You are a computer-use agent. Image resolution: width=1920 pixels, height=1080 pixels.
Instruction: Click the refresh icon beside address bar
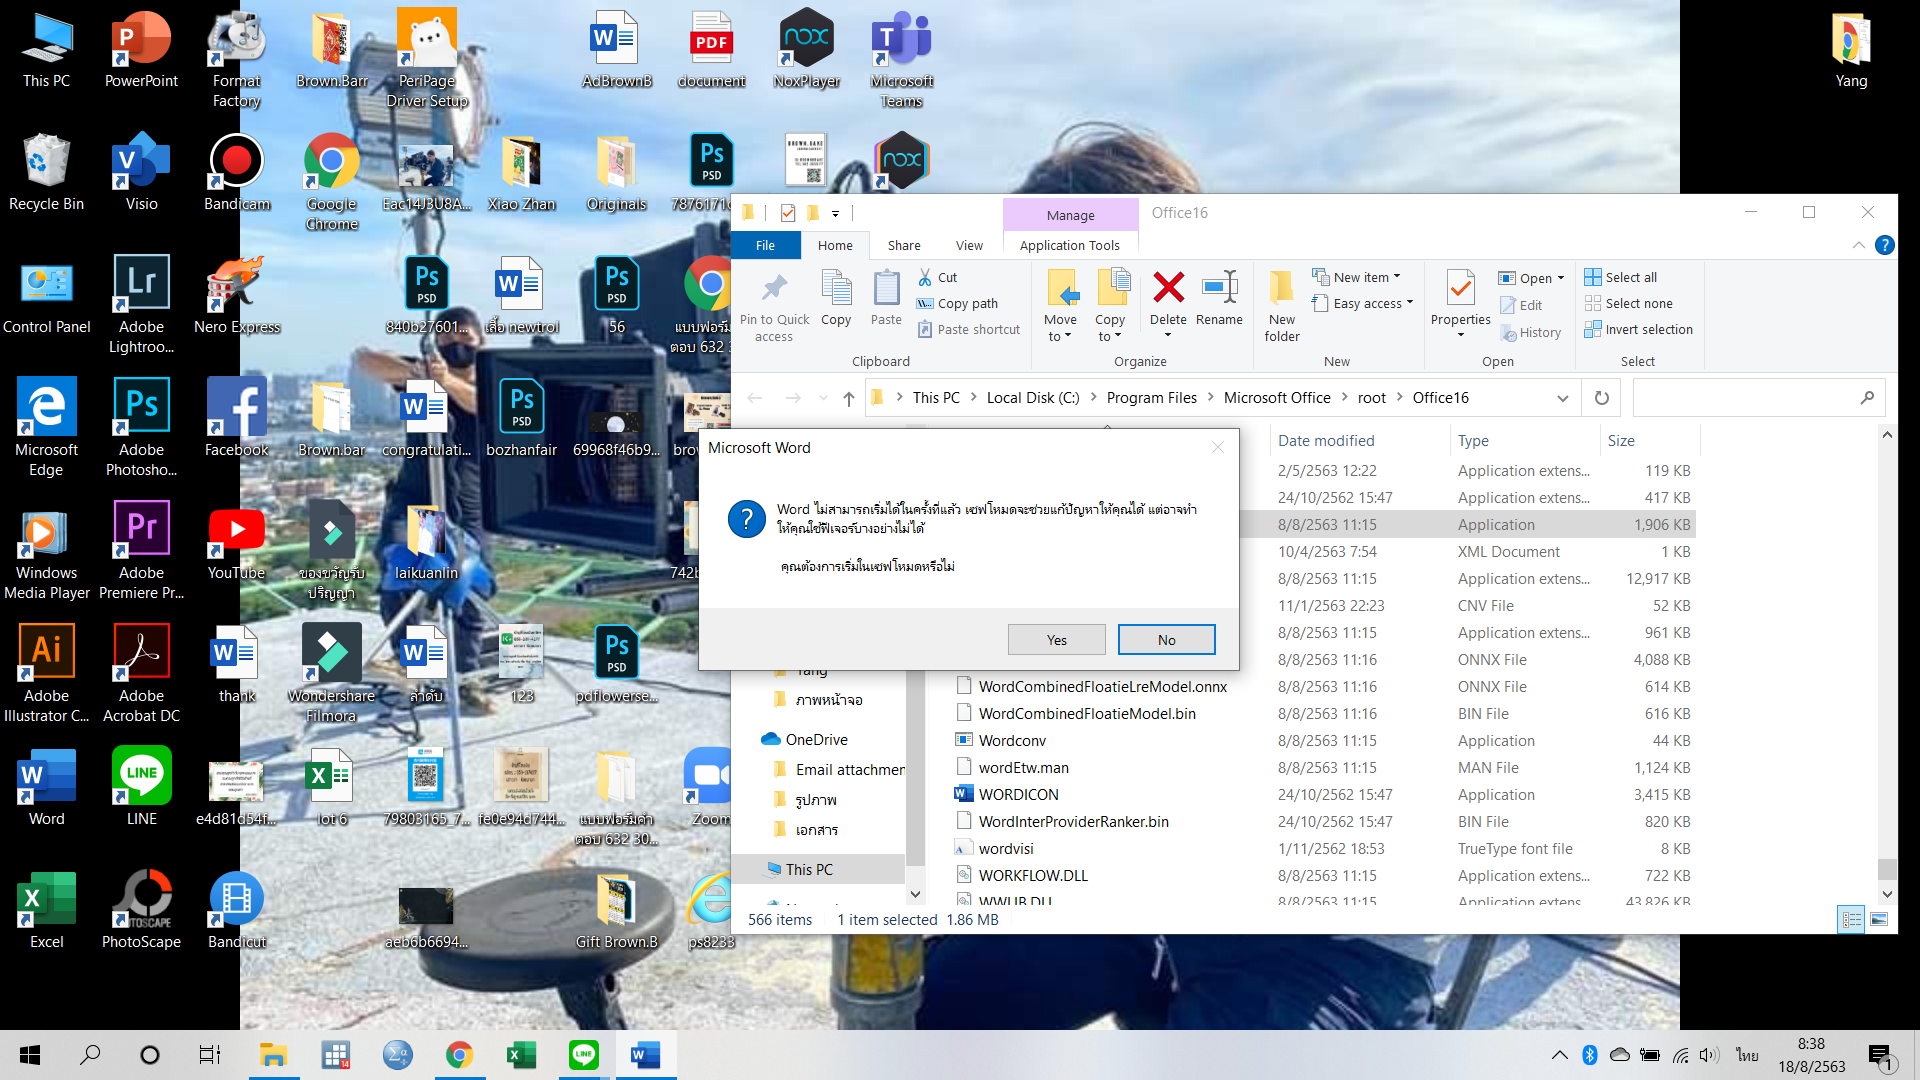click(x=1602, y=398)
